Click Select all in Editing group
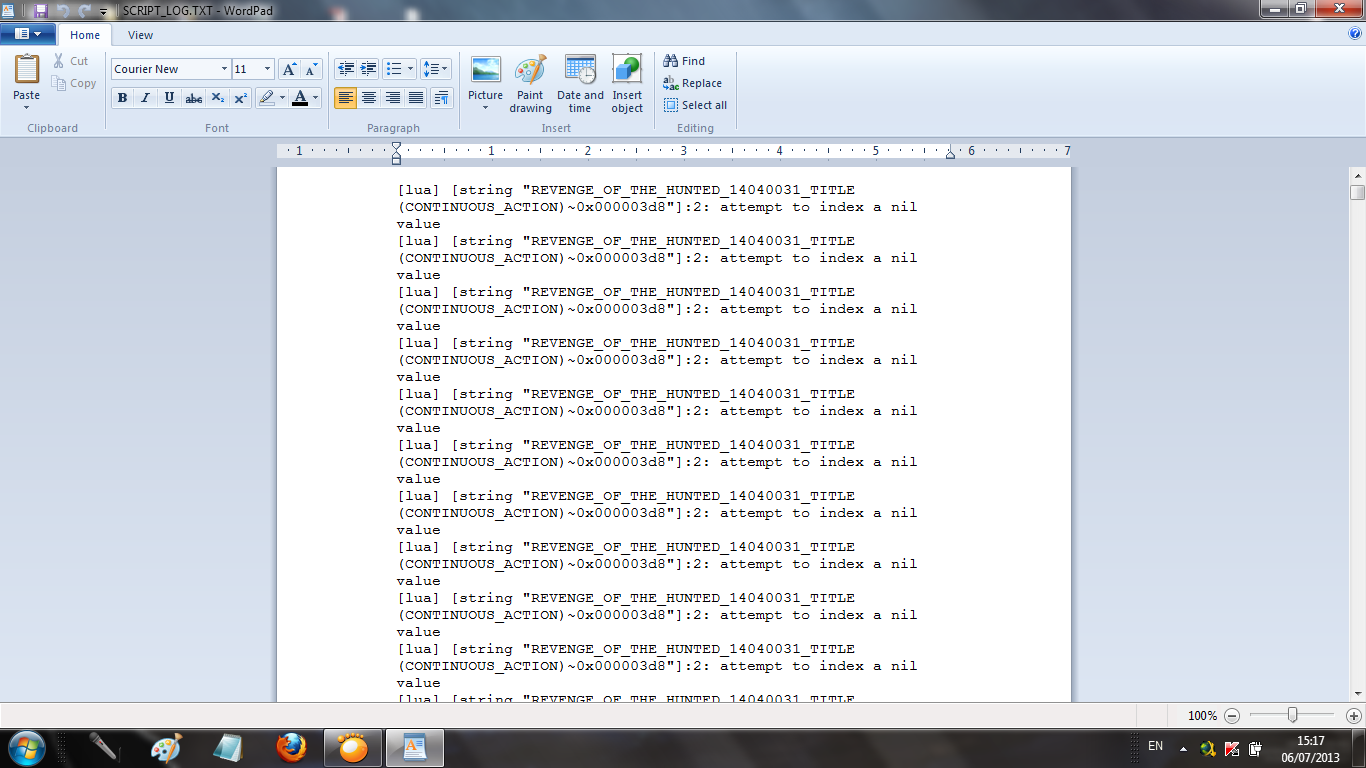1366x768 pixels. tap(696, 105)
